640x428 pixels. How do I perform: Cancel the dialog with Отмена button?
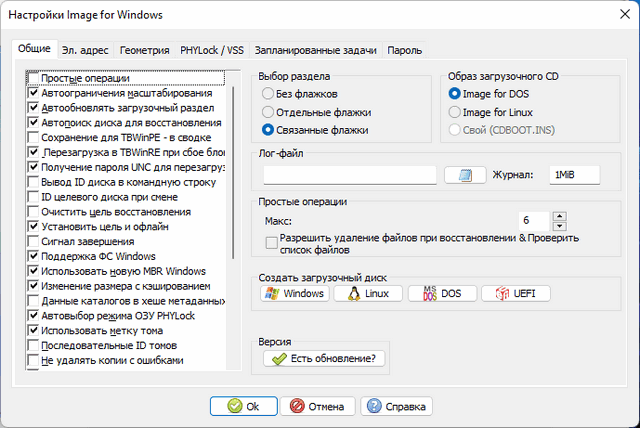click(x=318, y=406)
